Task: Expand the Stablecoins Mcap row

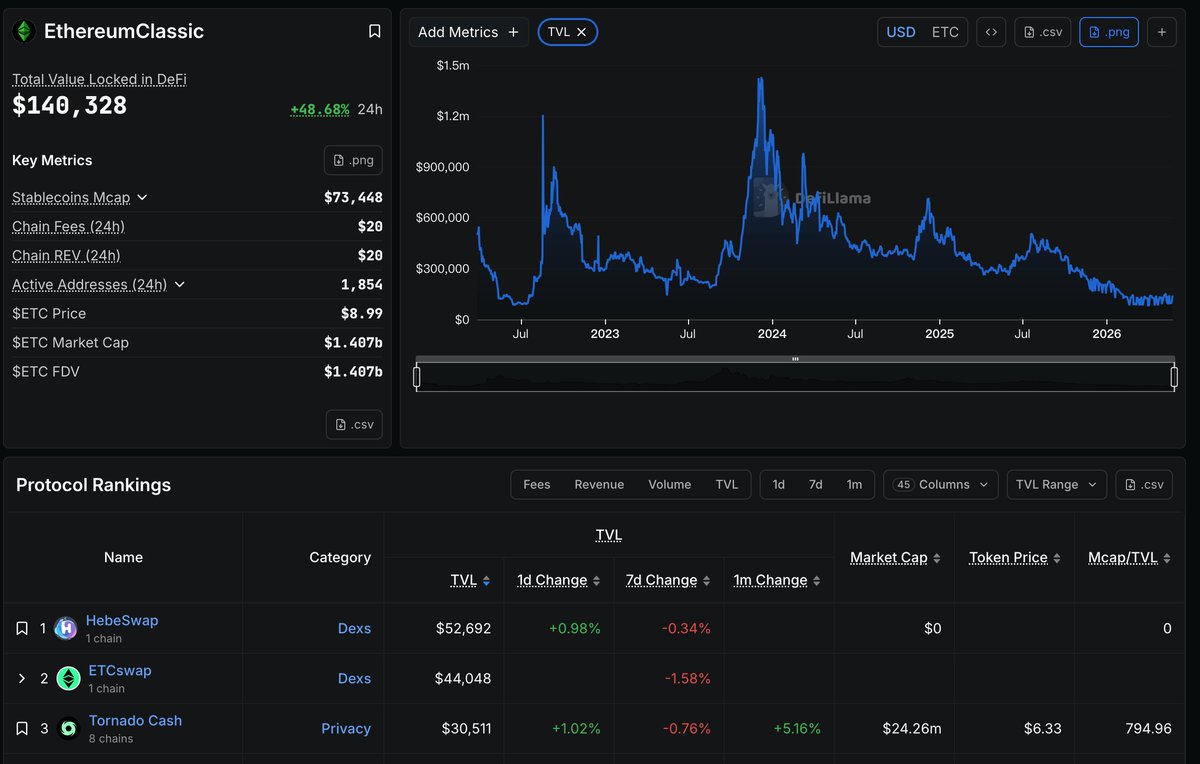Action: [142, 198]
